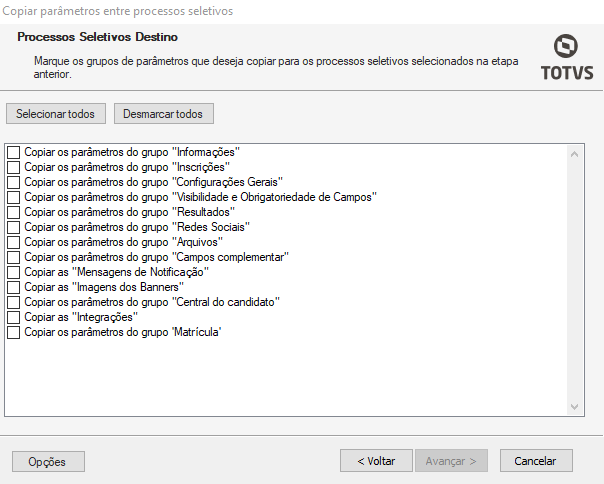This screenshot has width=604, height=484.
Task: Click the Desmarcar todos button
Action: [x=163, y=114]
